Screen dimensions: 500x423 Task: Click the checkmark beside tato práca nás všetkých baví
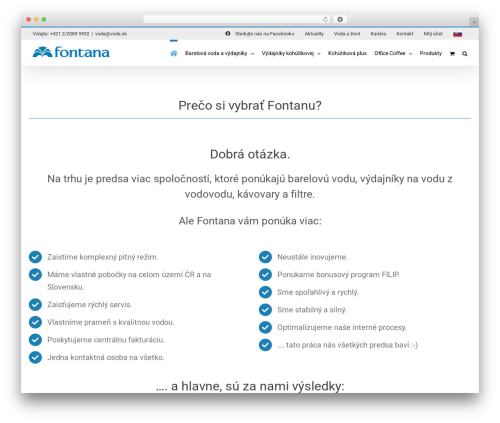coord(265,345)
